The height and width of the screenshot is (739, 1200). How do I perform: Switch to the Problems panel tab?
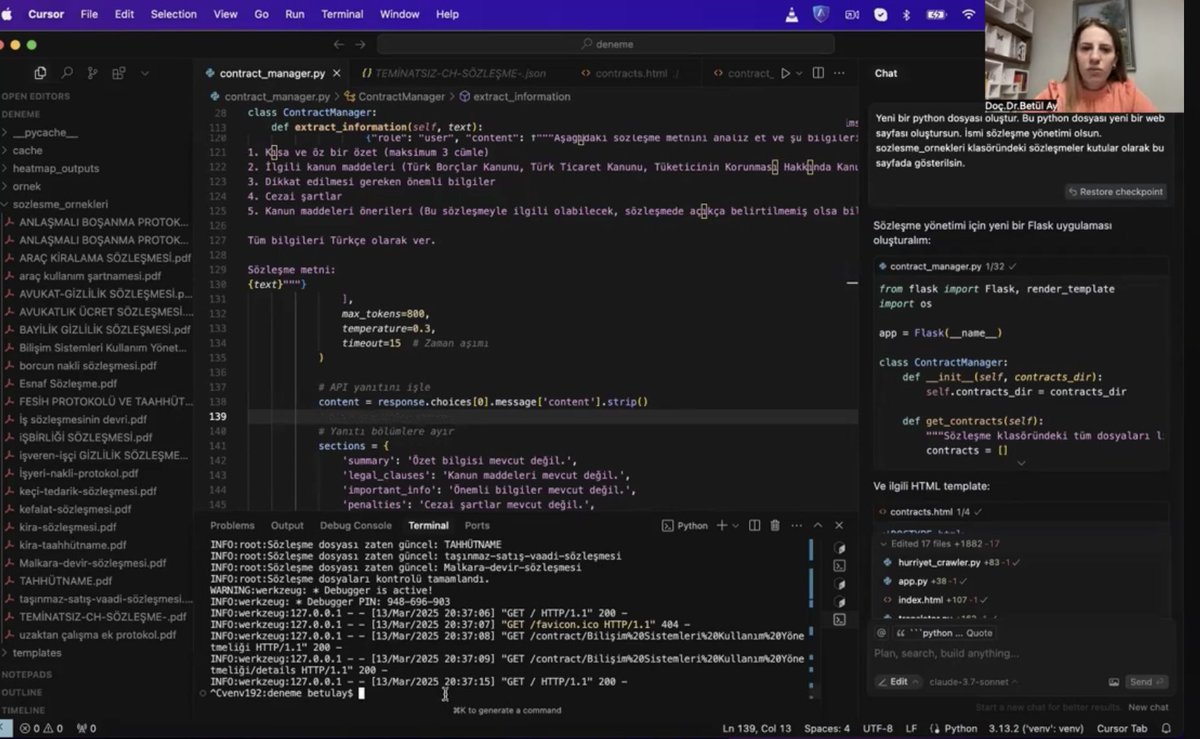coord(232,525)
